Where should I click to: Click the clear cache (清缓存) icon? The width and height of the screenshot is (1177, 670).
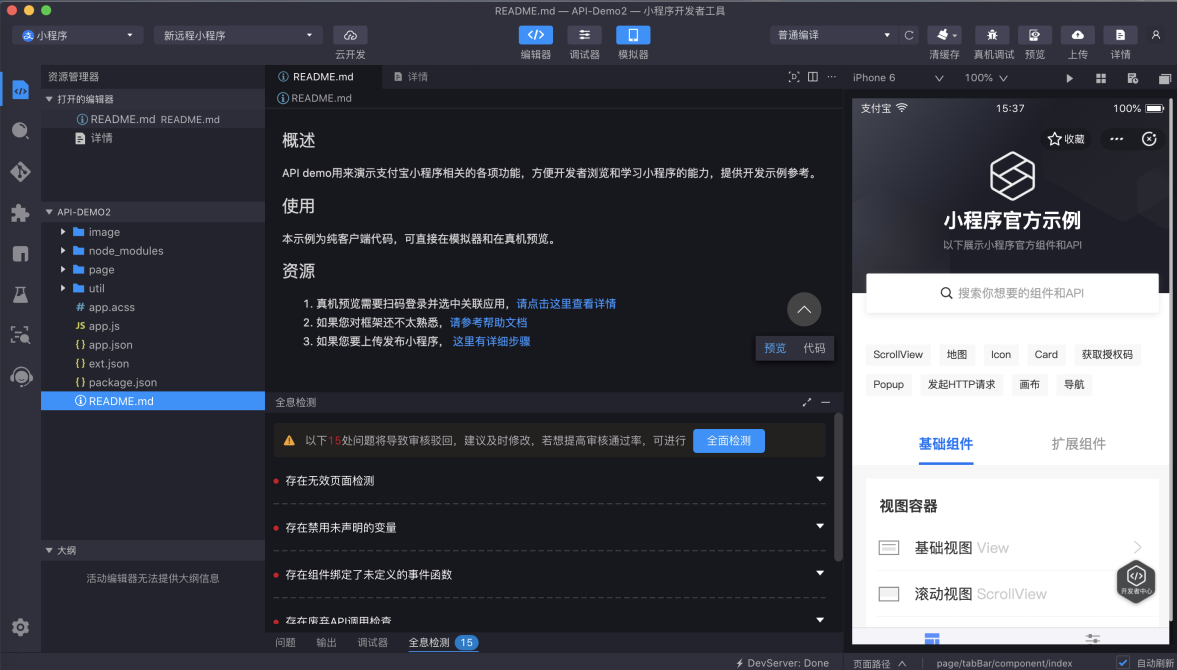coord(944,35)
